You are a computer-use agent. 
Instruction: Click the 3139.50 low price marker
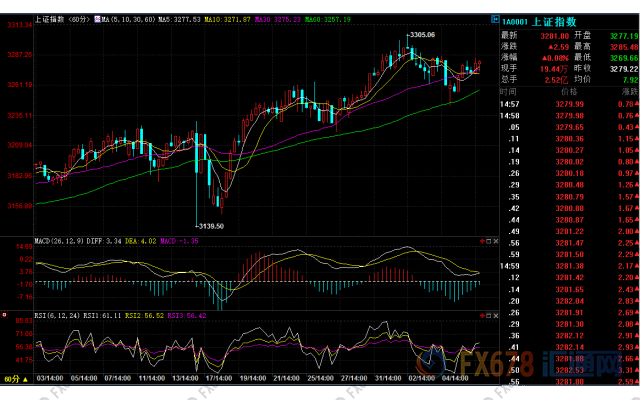click(211, 226)
